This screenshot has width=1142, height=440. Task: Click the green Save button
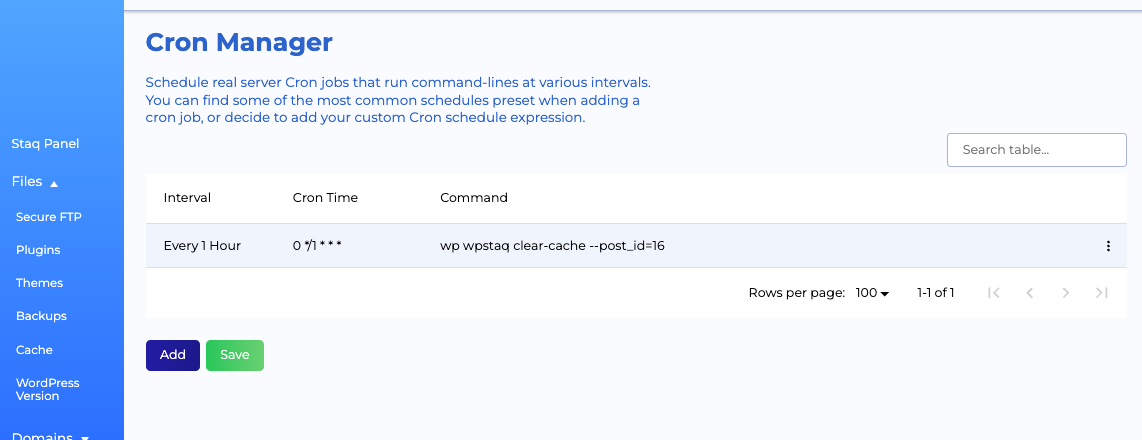coord(235,355)
